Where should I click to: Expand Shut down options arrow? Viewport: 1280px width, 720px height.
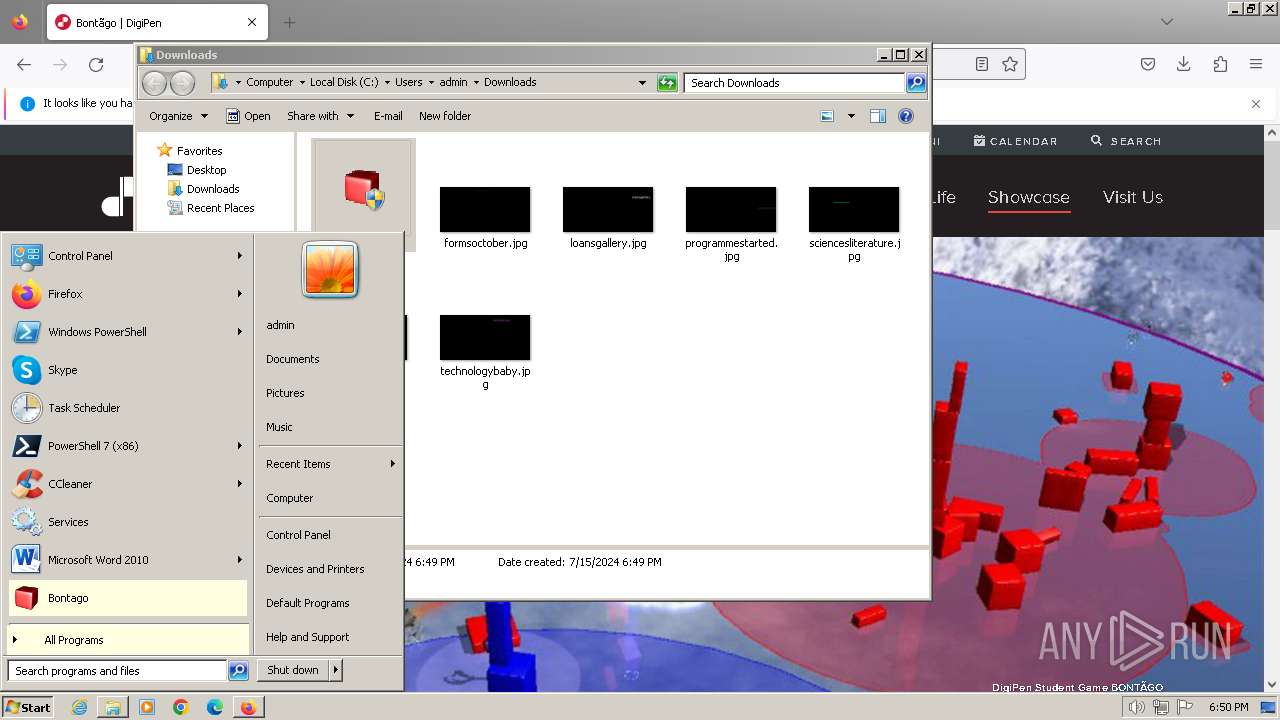336,670
